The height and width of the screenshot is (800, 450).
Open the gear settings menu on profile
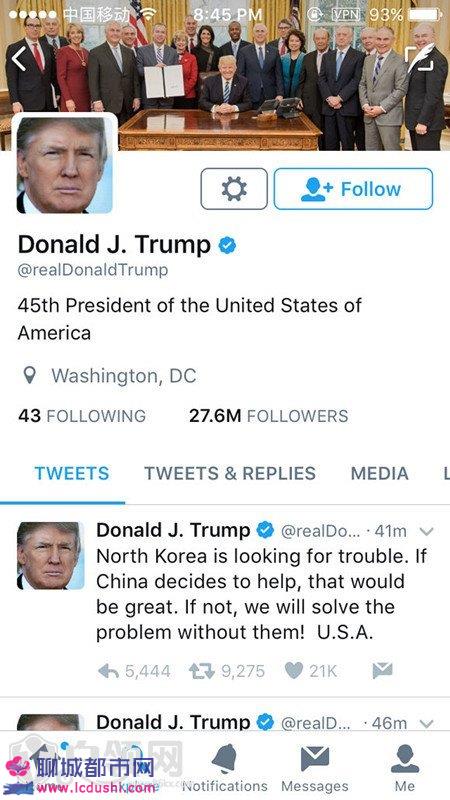pyautogui.click(x=234, y=189)
